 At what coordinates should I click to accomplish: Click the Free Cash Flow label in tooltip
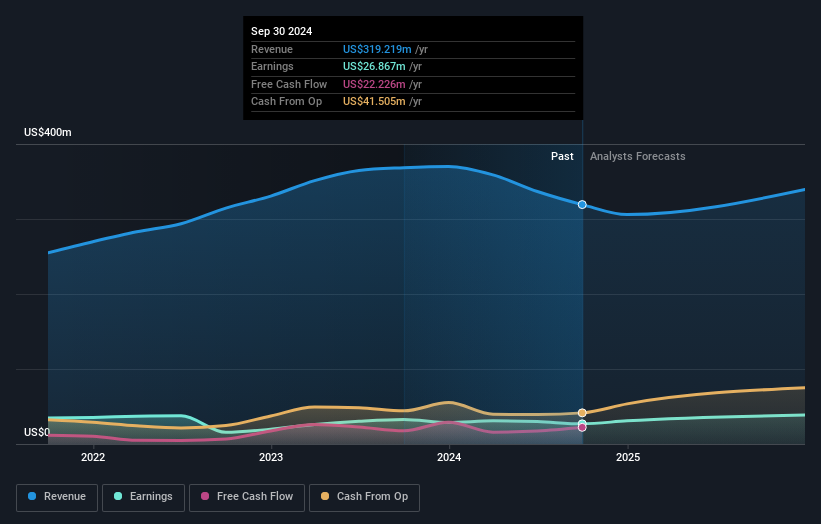[289, 84]
